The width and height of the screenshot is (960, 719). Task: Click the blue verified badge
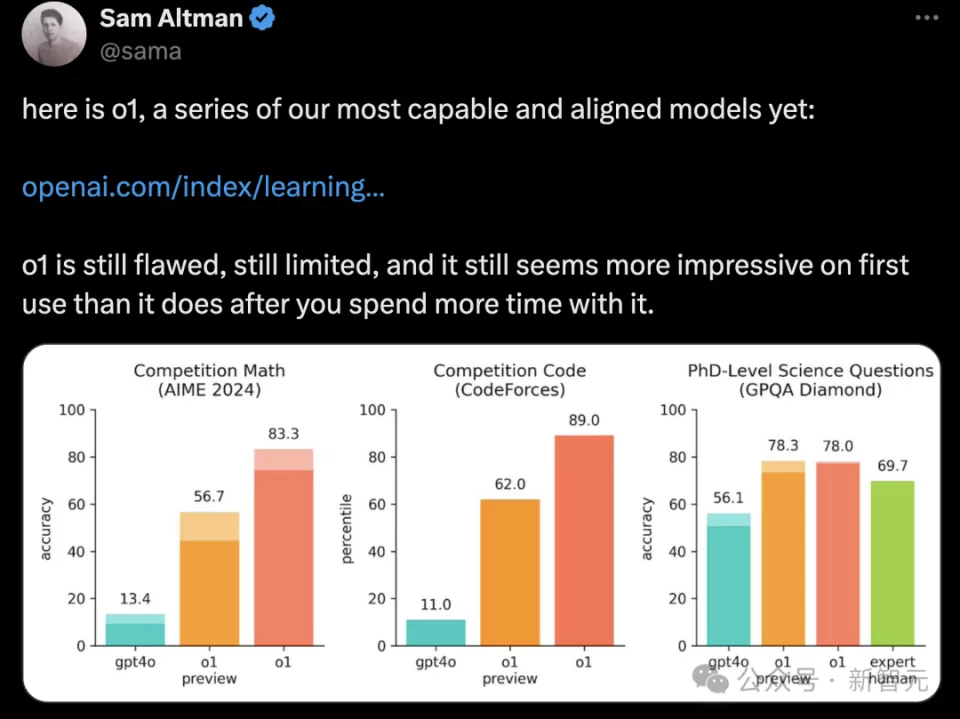coord(263,17)
